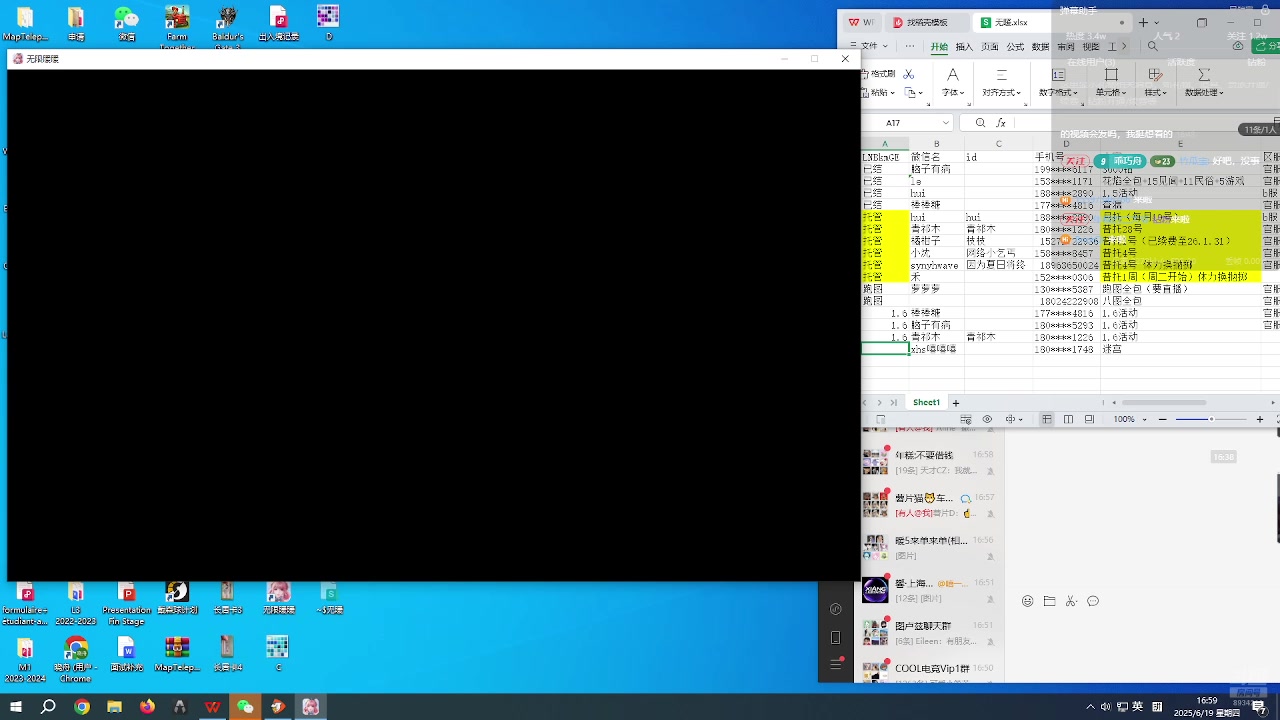This screenshot has width=1280, height=720.
Task: Click the new tab plus button in WPS
Action: tap(1143, 22)
